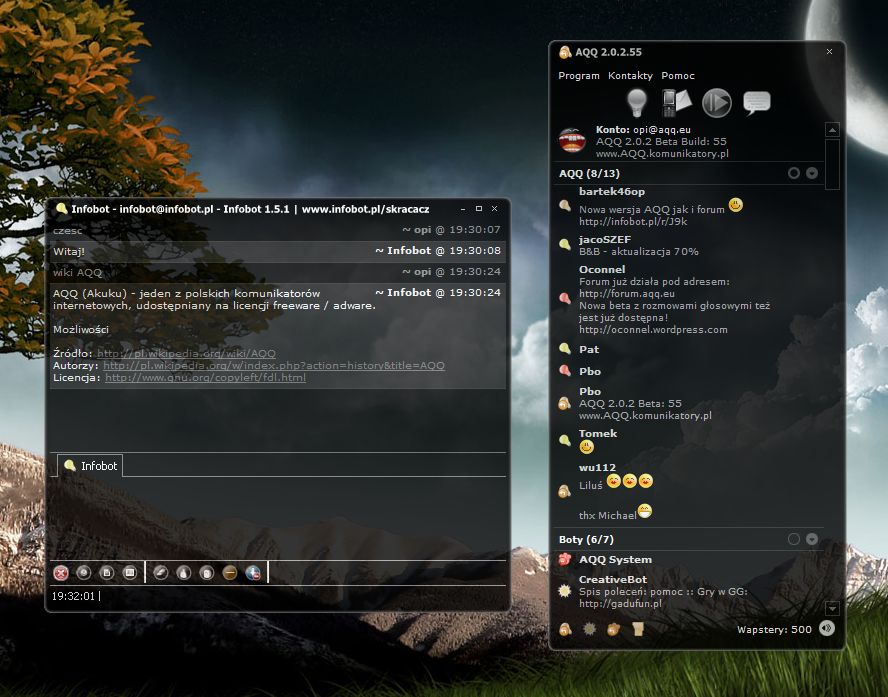The height and width of the screenshot is (697, 888).
Task: Click the mouth avatar next to Konto
Action: coord(572,140)
